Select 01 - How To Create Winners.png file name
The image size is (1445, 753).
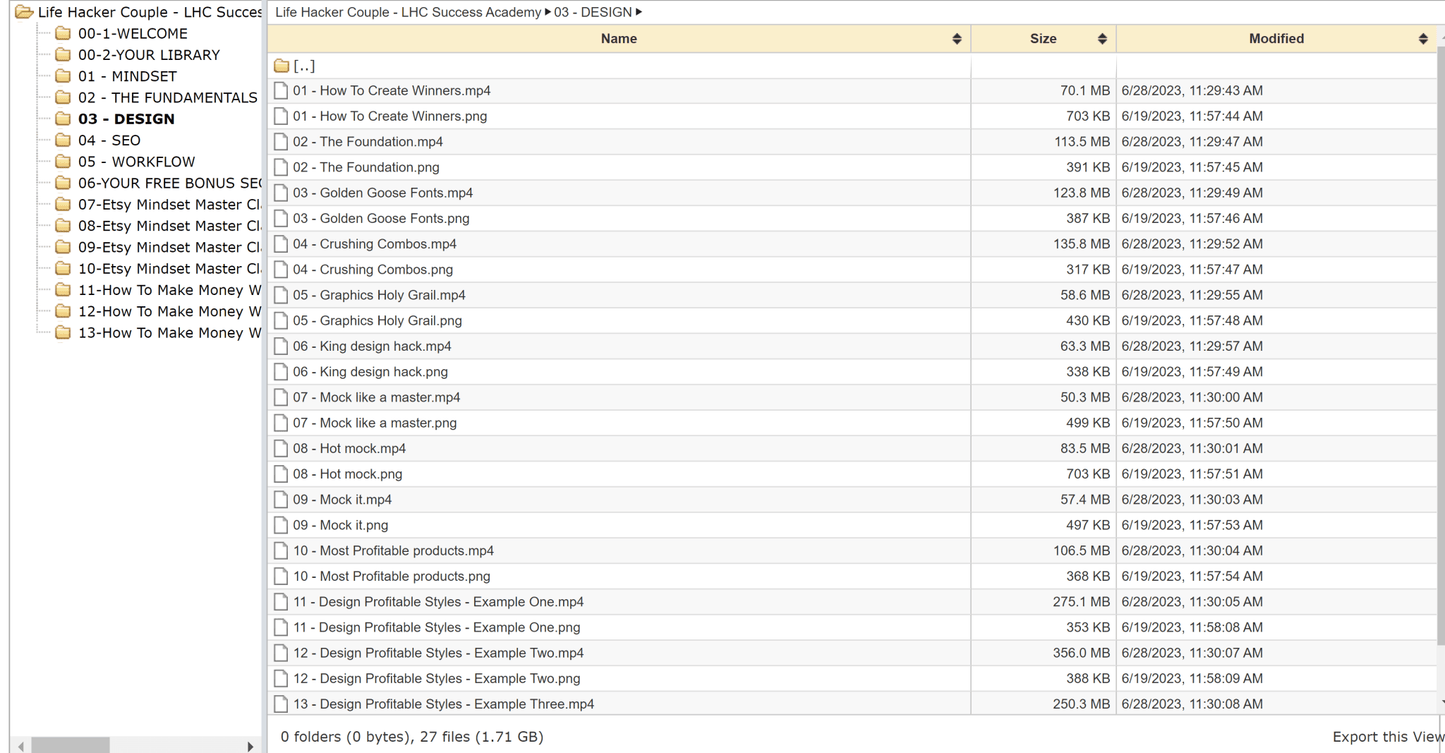390,116
